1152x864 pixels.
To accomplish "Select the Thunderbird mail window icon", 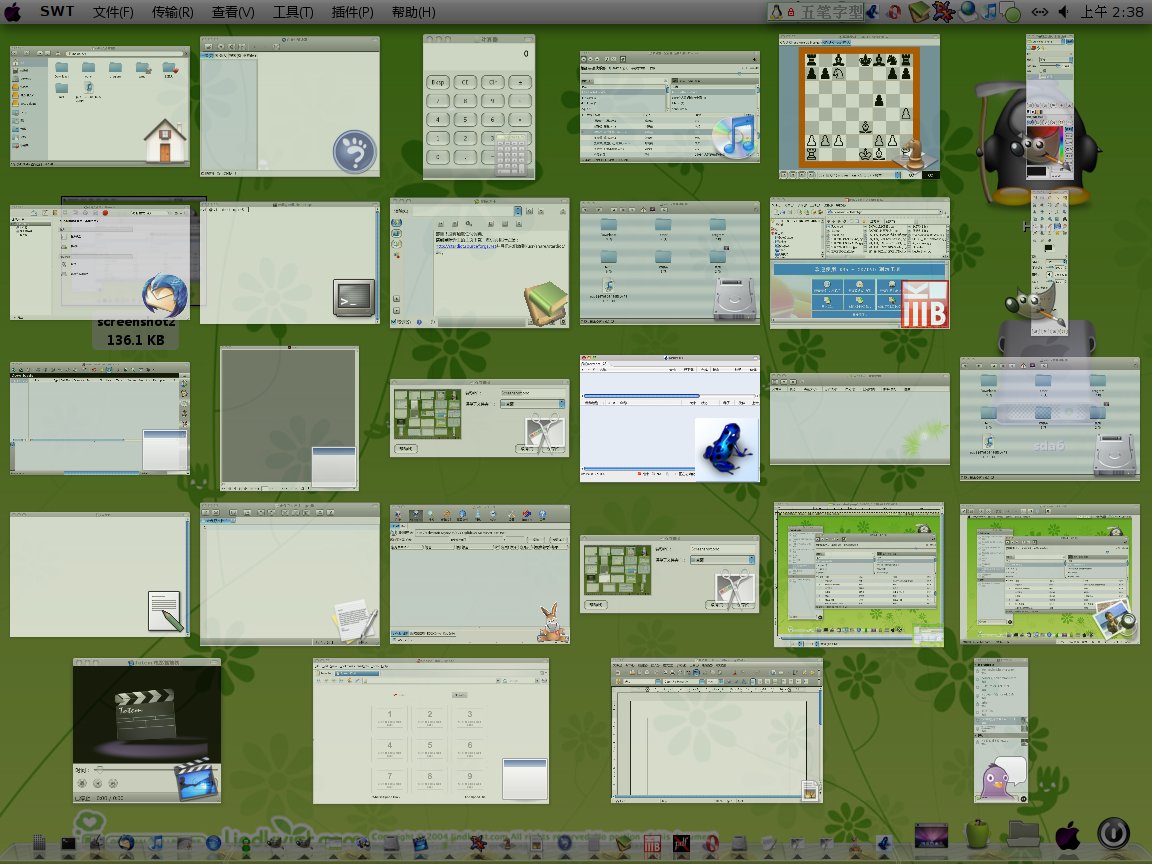I will 165,295.
